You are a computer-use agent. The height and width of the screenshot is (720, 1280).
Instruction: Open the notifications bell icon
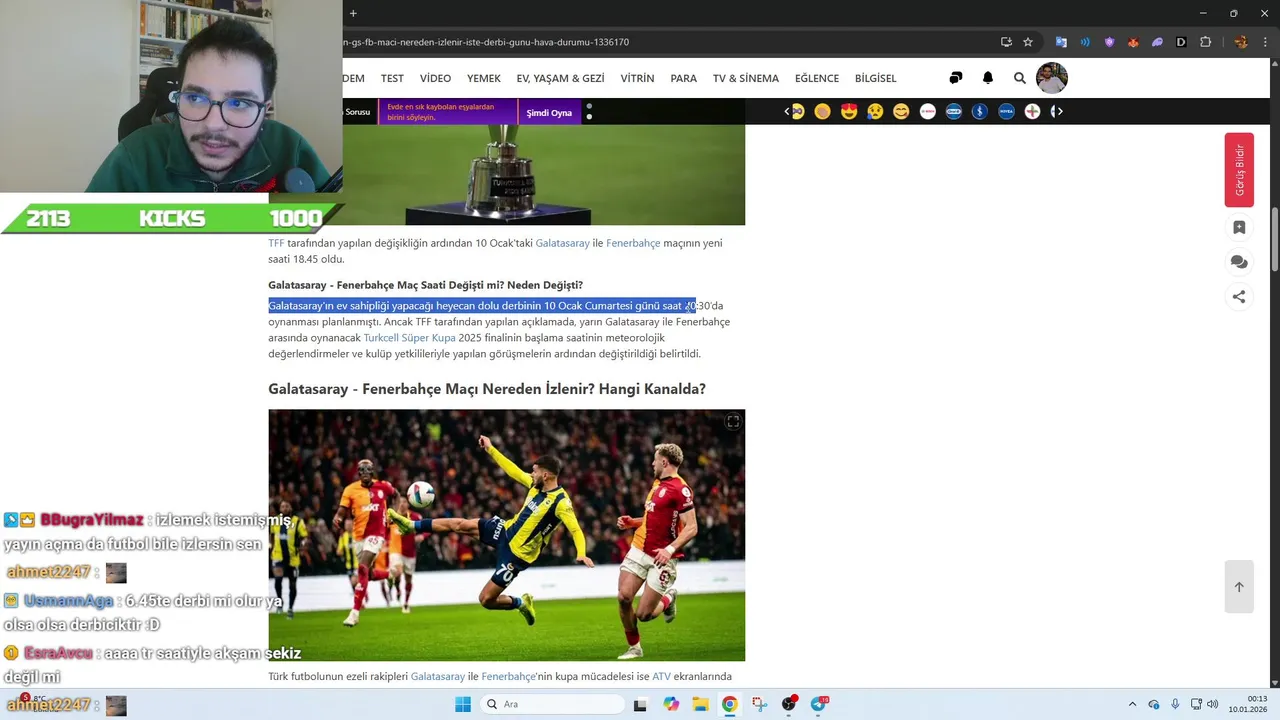point(988,78)
